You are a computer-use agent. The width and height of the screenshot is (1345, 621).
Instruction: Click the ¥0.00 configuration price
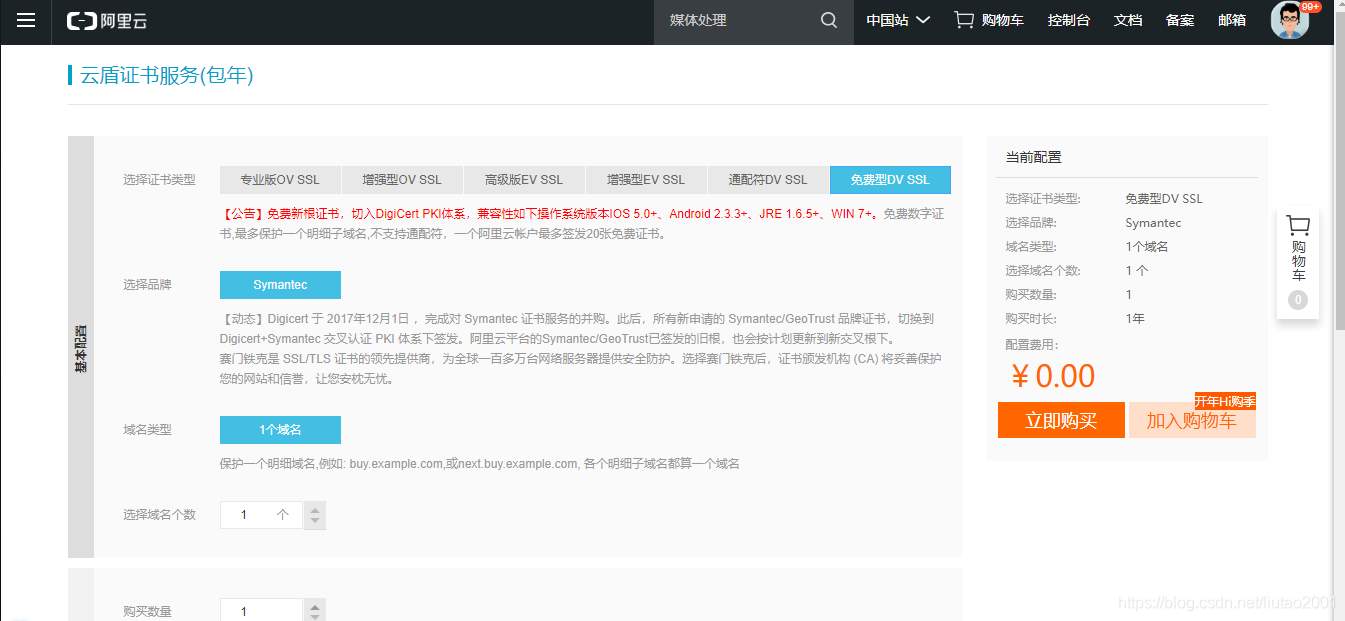tap(1053, 377)
